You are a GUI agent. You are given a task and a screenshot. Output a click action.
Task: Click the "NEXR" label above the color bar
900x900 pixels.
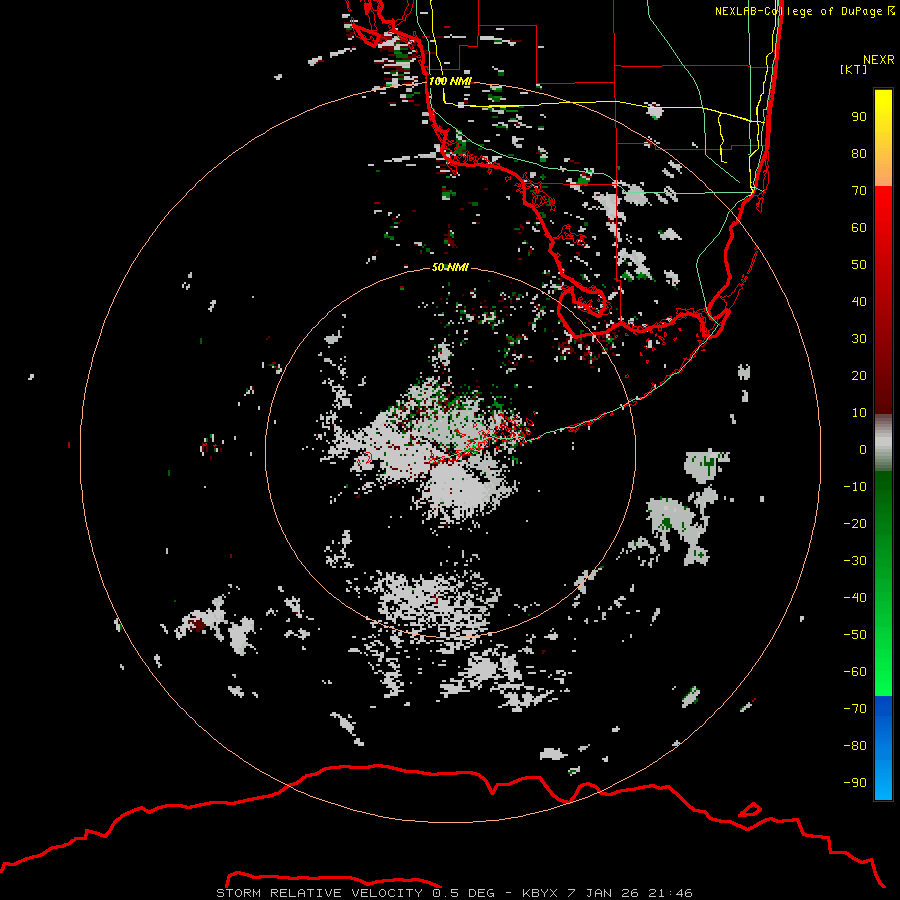pos(879,60)
